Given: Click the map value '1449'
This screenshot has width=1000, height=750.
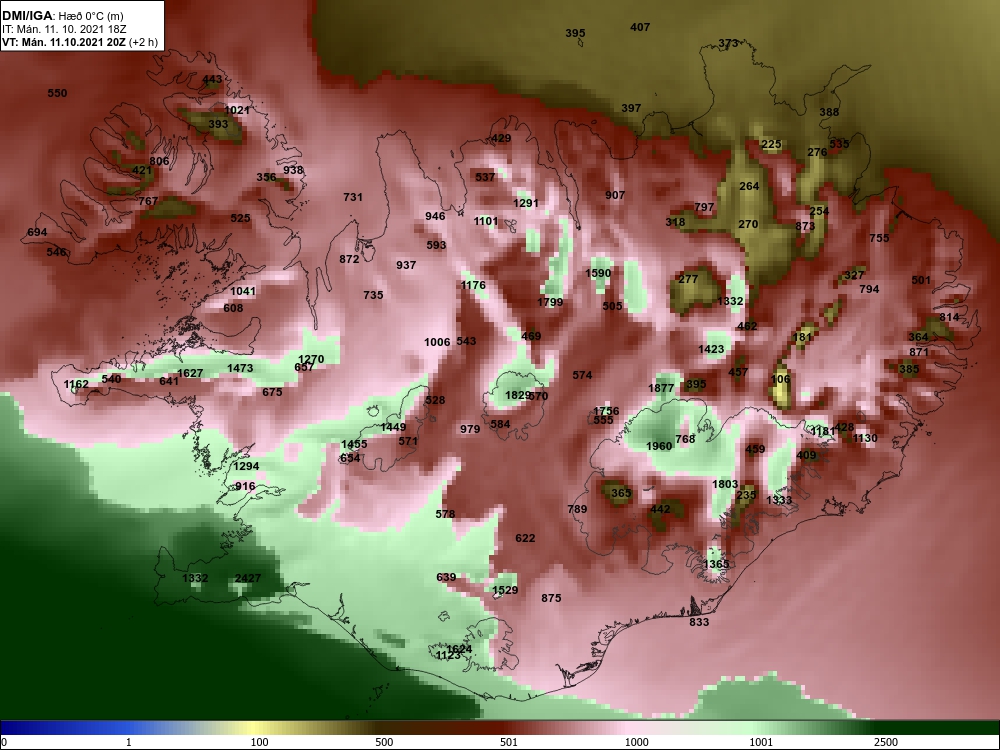Looking at the screenshot, I should (393, 427).
